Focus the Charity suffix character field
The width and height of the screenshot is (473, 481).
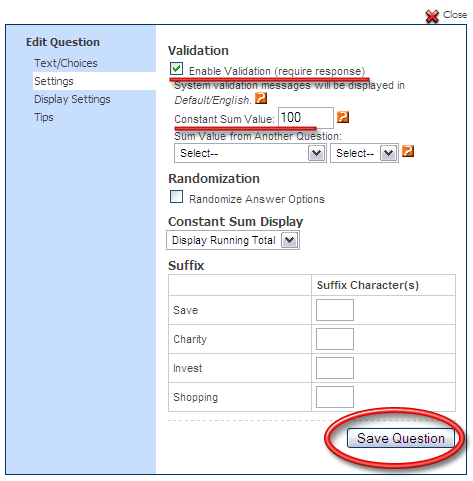point(335,339)
